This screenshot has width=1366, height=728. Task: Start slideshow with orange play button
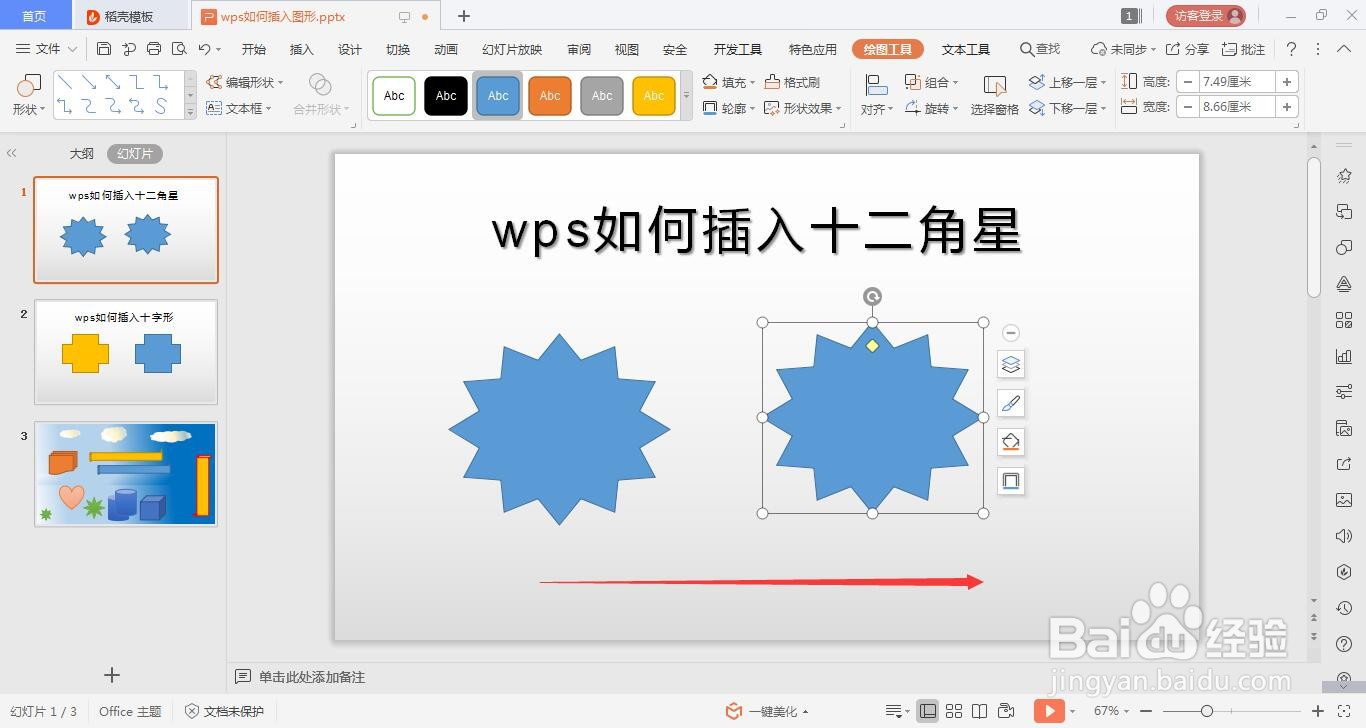point(1049,711)
